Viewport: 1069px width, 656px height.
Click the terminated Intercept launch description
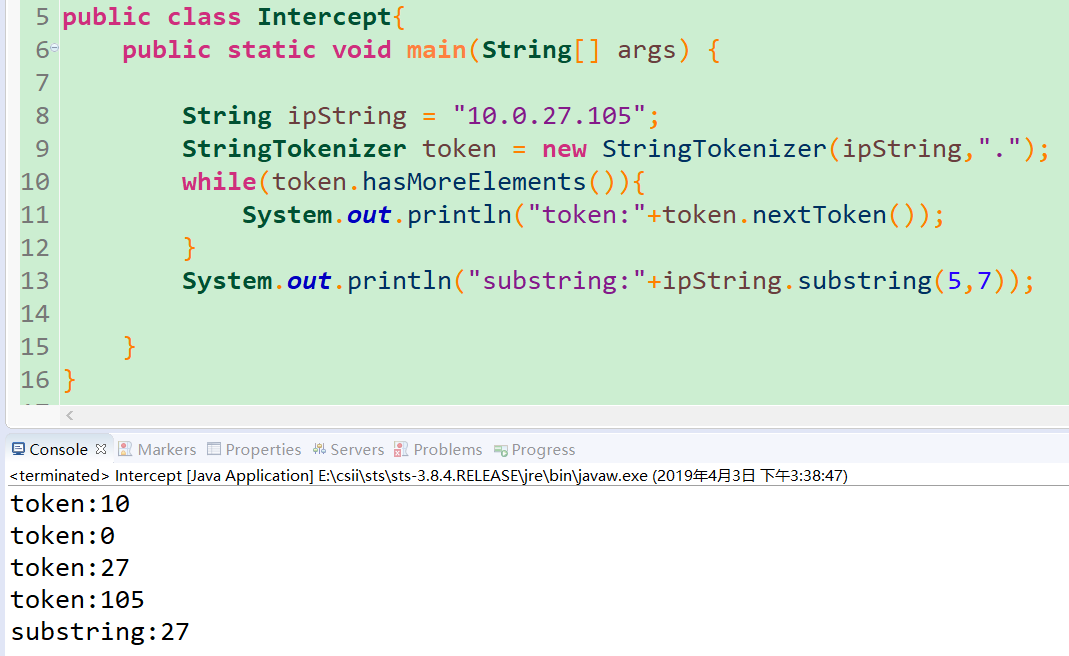pos(428,475)
